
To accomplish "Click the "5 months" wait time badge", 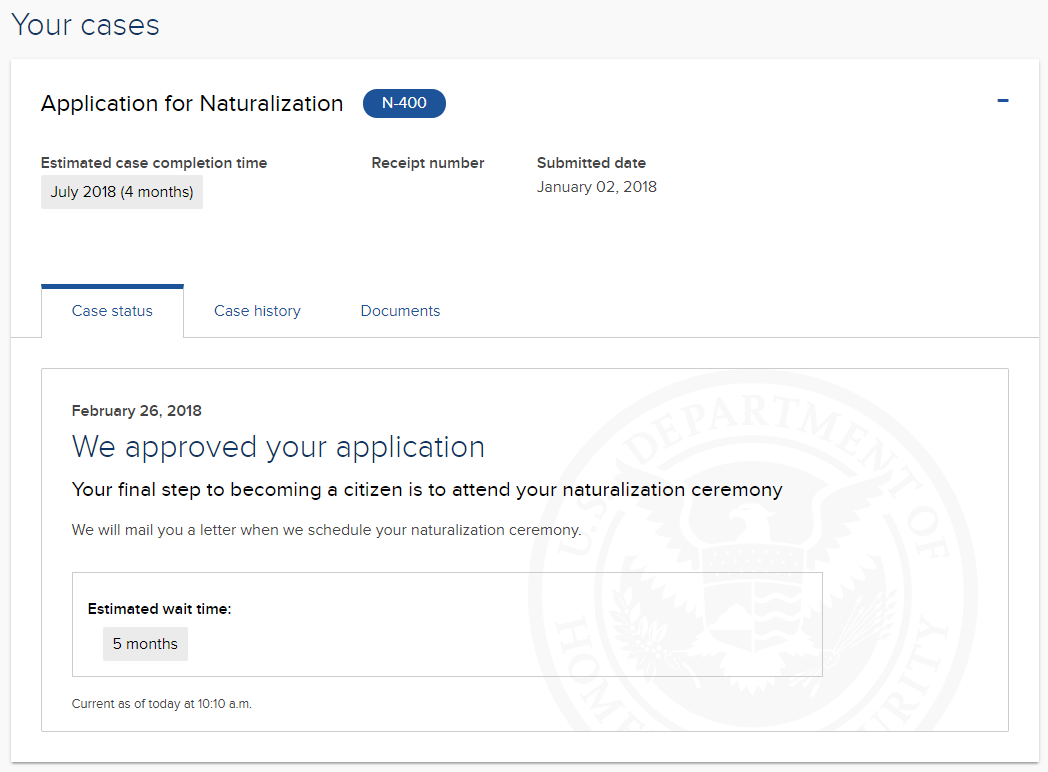I will pyautogui.click(x=145, y=644).
